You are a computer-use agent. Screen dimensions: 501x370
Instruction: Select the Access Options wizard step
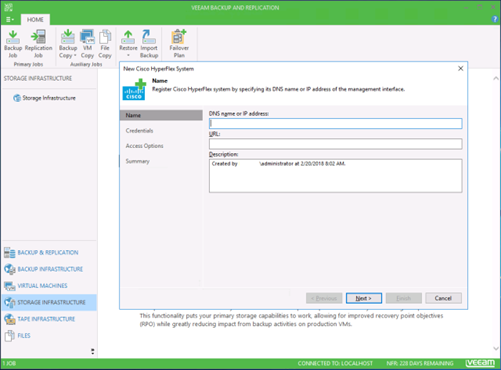(144, 146)
